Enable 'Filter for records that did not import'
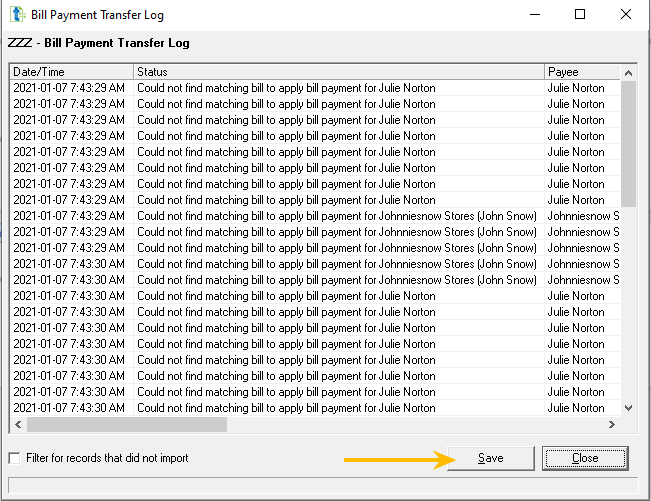Viewport: 651px width, 501px height. point(15,458)
